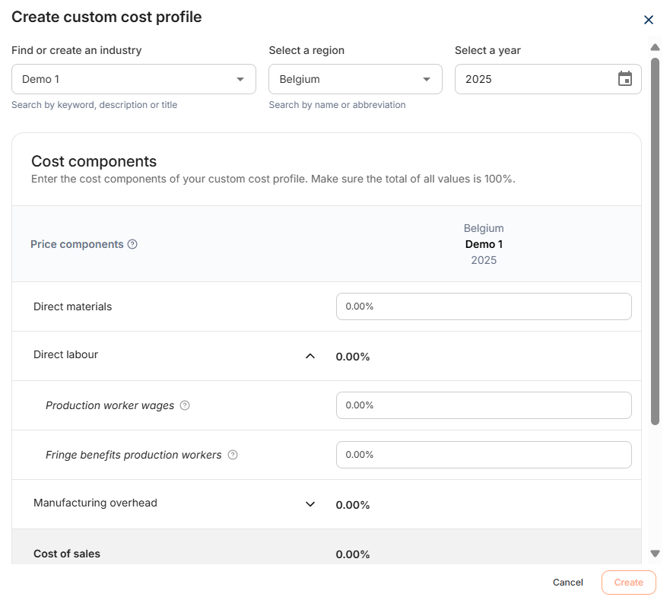This screenshot has width=670, height=600.
Task: Collapse the Direct labour section
Action: click(310, 356)
